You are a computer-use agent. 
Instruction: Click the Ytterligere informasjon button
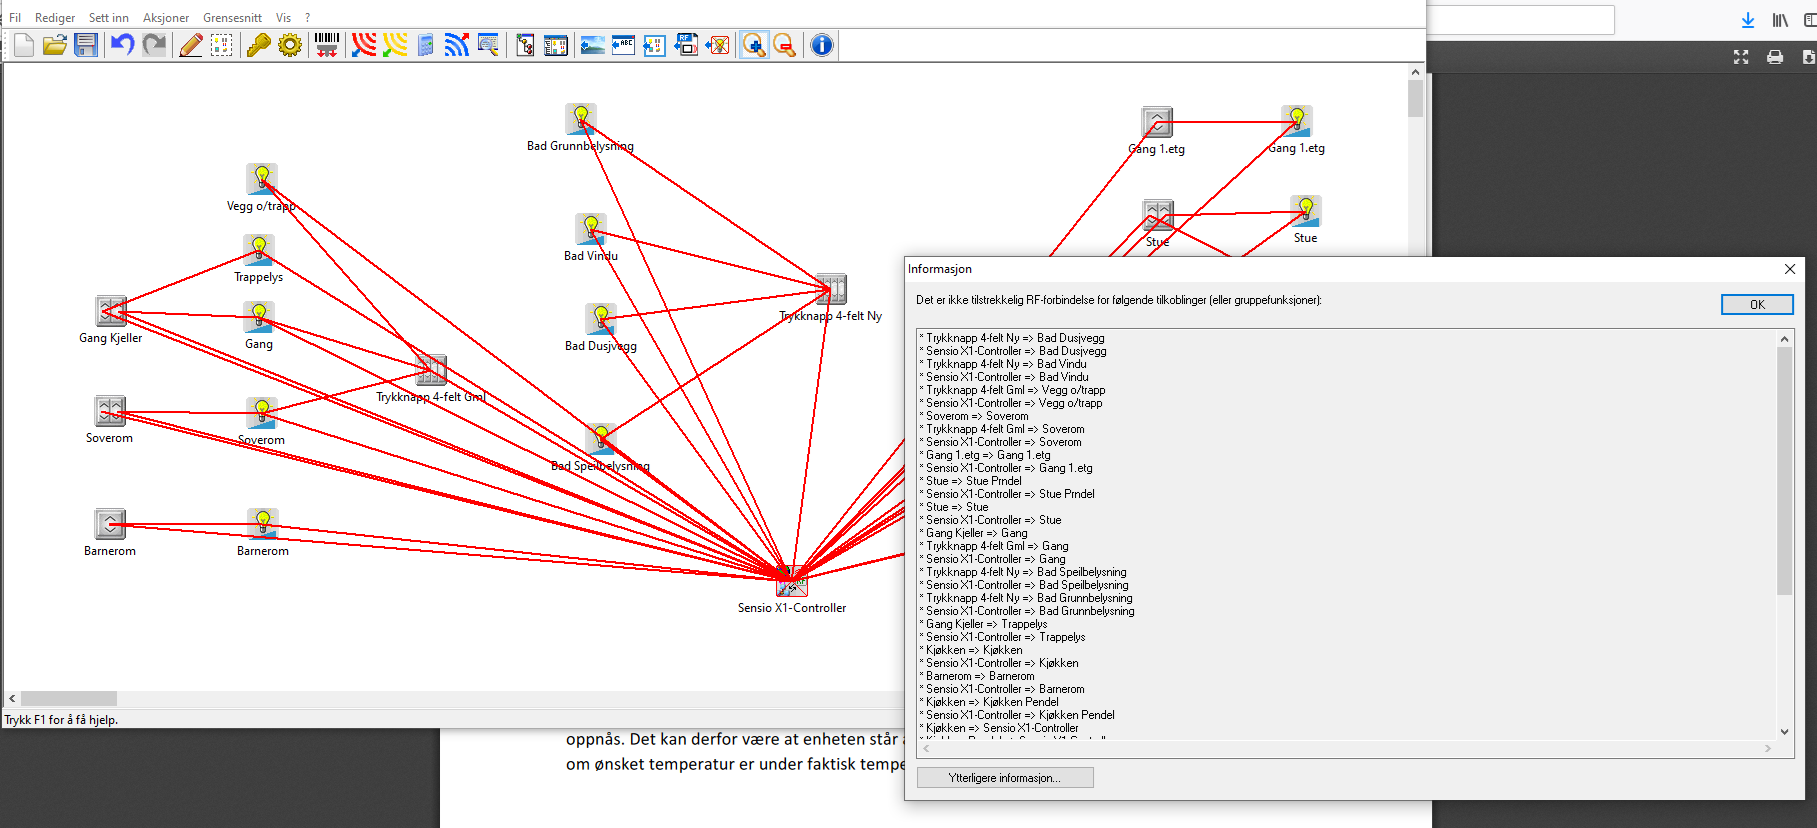(x=1005, y=778)
